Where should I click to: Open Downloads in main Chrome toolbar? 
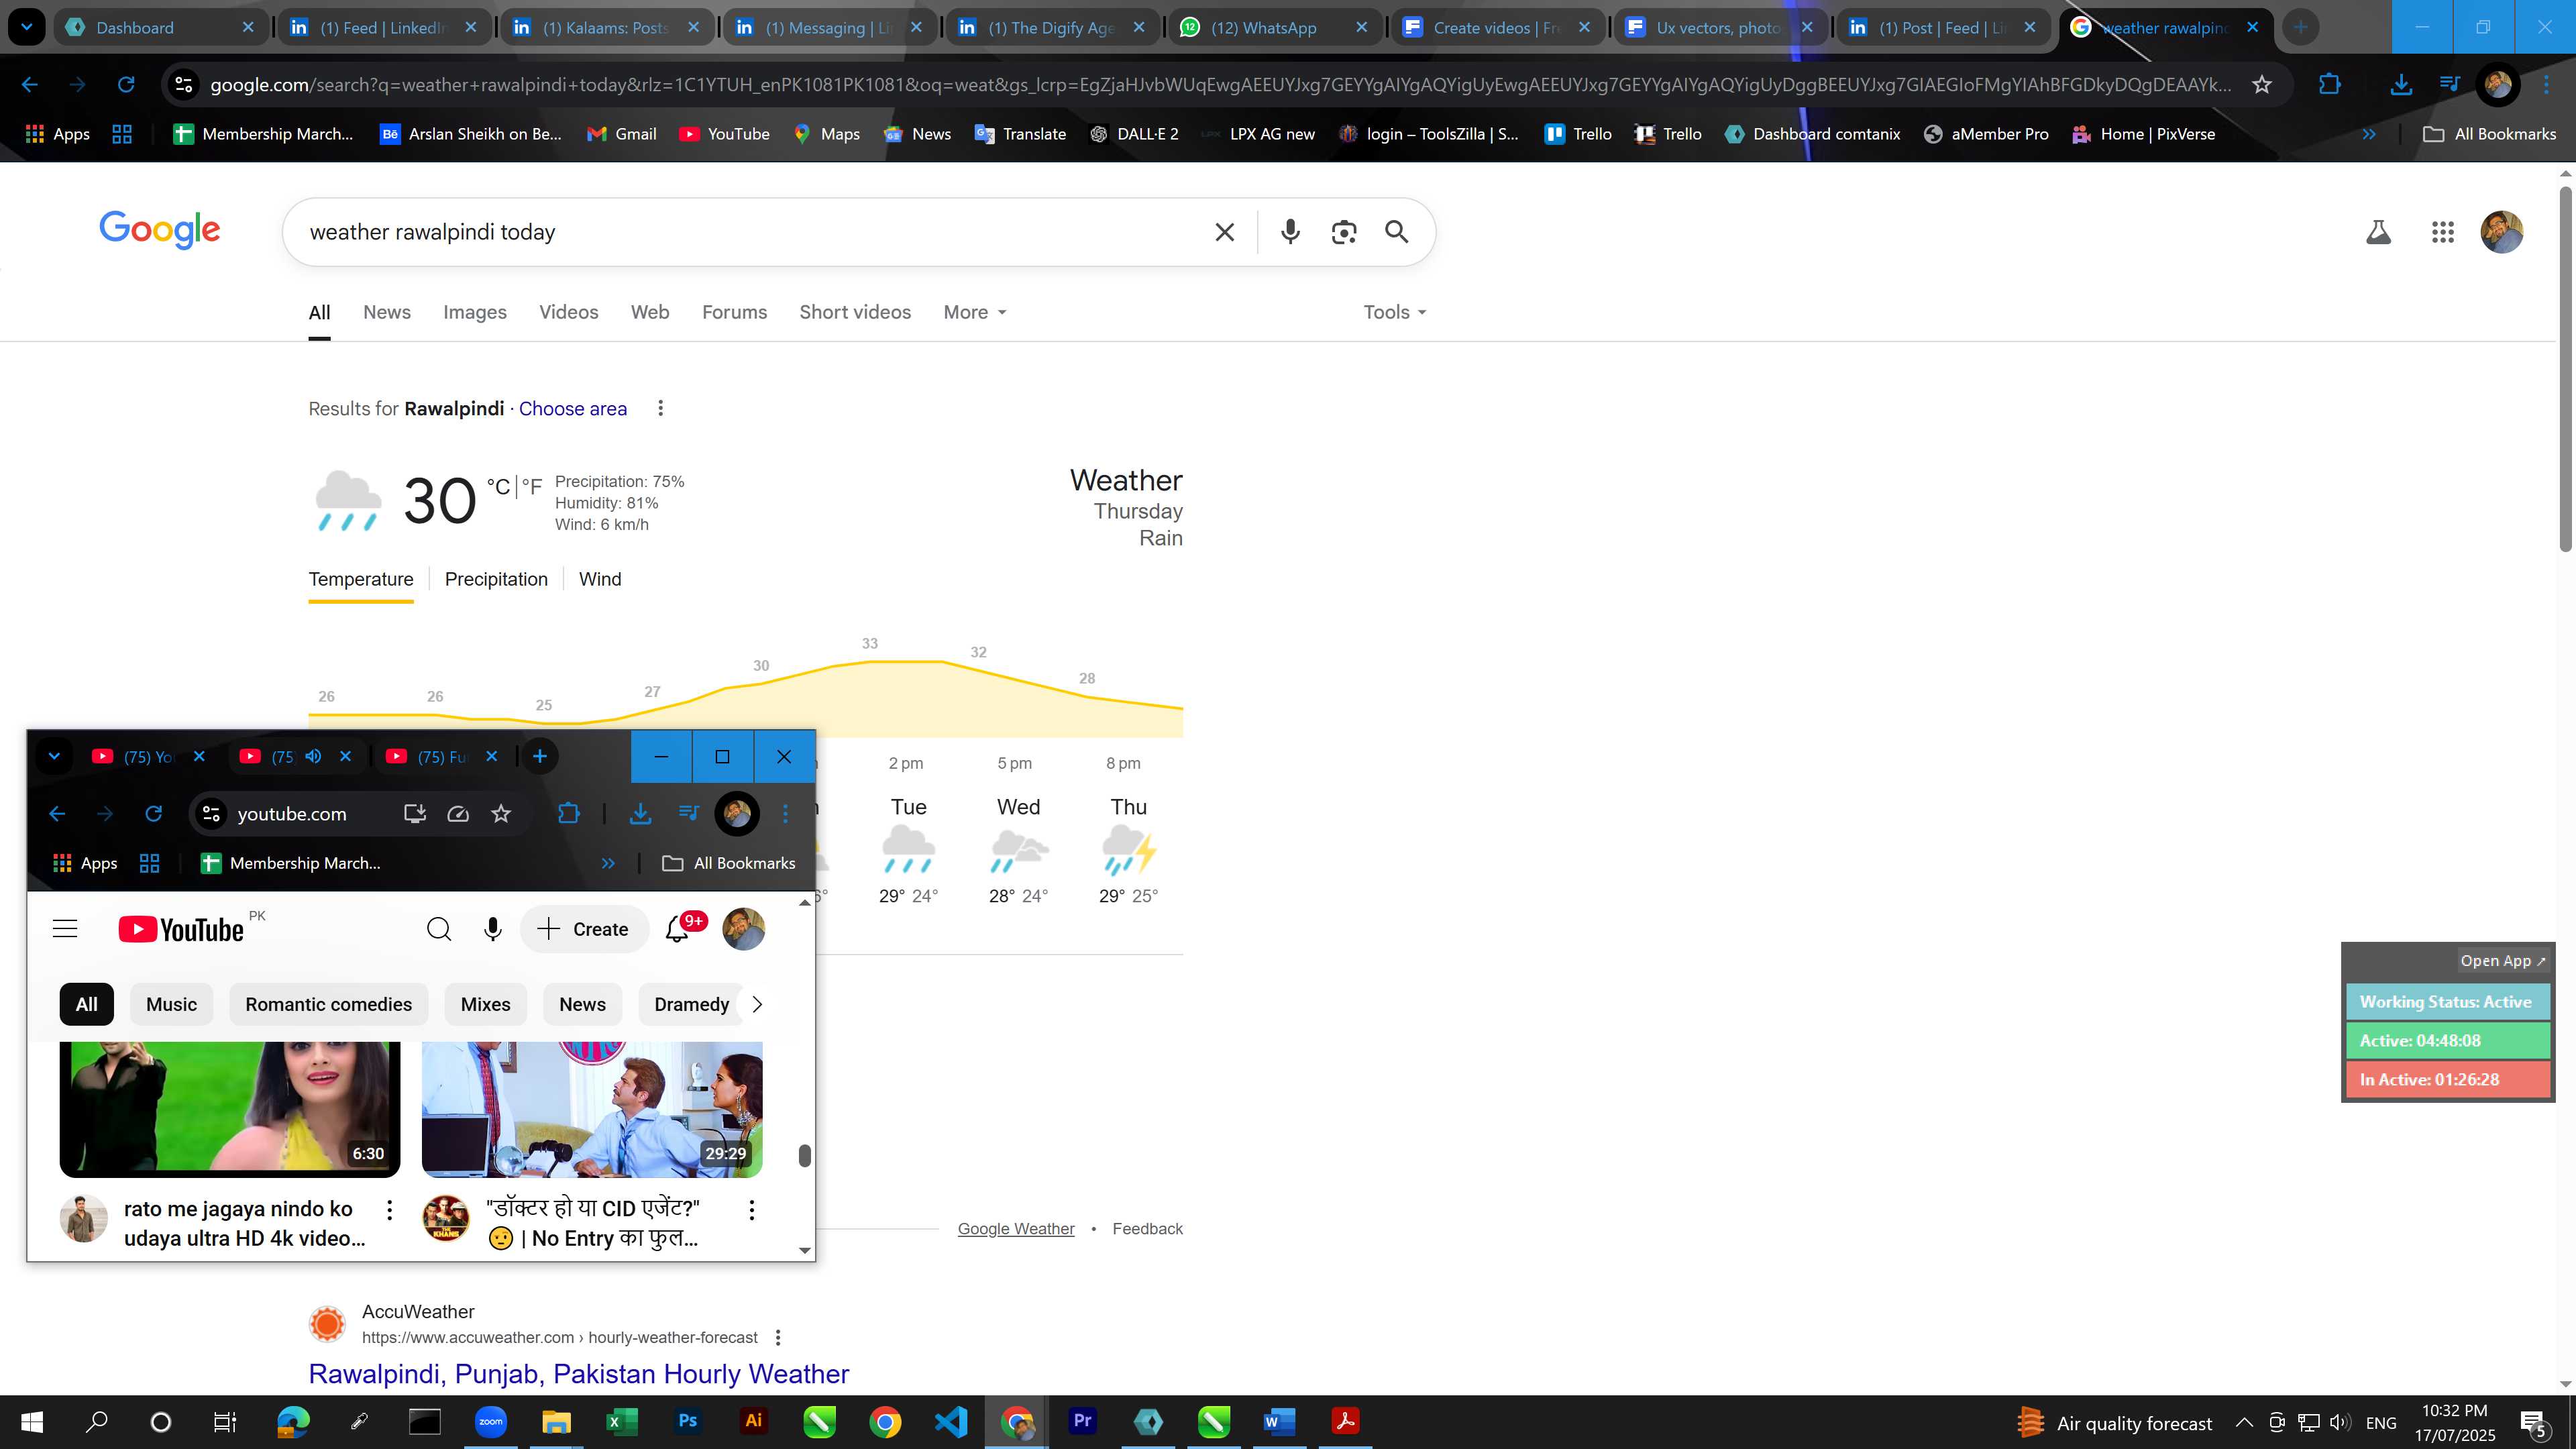pos(2400,85)
